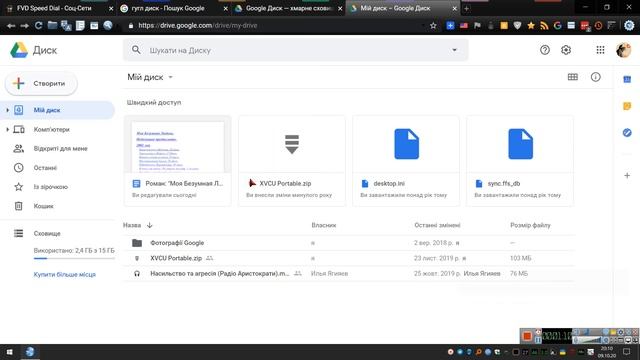Open Комп'ютери in sidebar
This screenshot has width=640, height=360.
click(51, 129)
